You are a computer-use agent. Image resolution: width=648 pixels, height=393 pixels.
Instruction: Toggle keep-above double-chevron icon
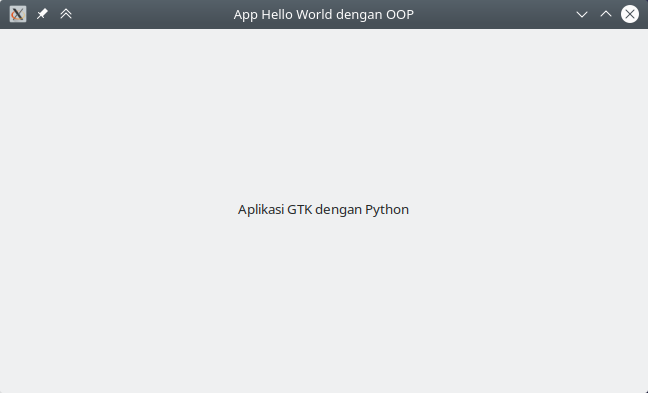(66, 14)
